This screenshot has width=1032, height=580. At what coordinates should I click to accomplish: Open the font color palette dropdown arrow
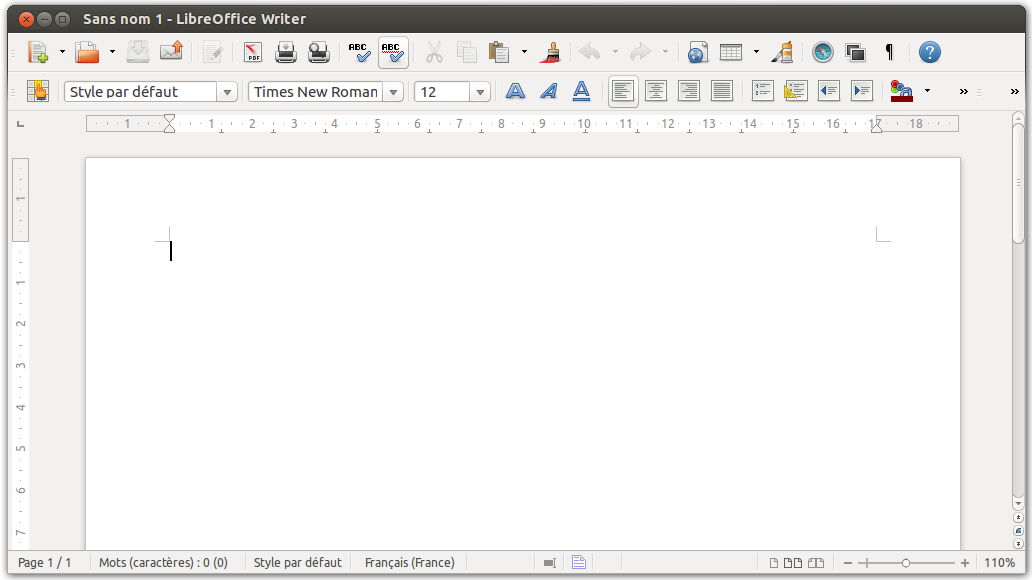point(927,91)
